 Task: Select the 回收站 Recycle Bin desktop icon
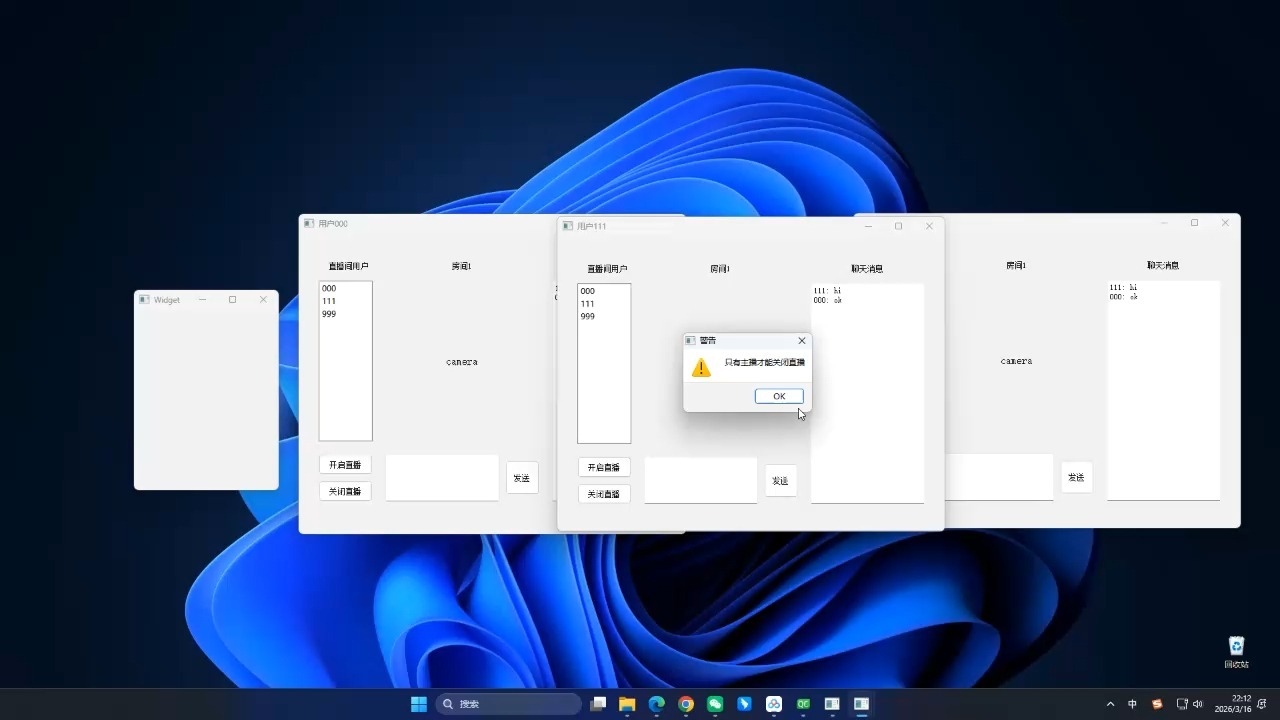1236,652
